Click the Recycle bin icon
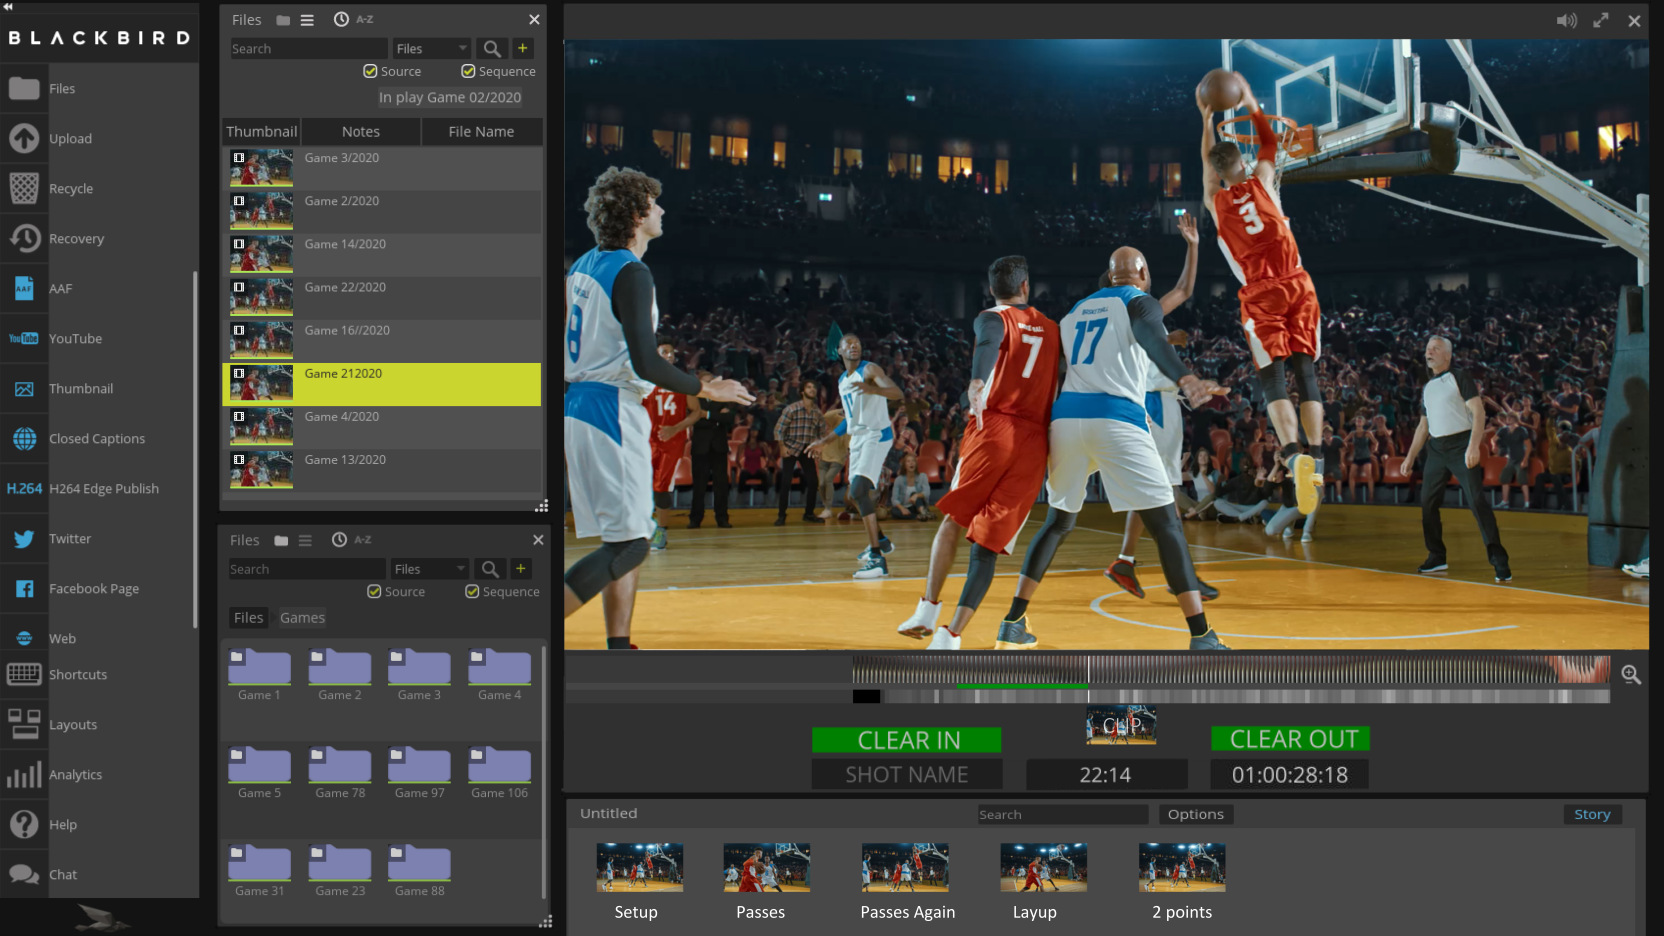 [25, 188]
